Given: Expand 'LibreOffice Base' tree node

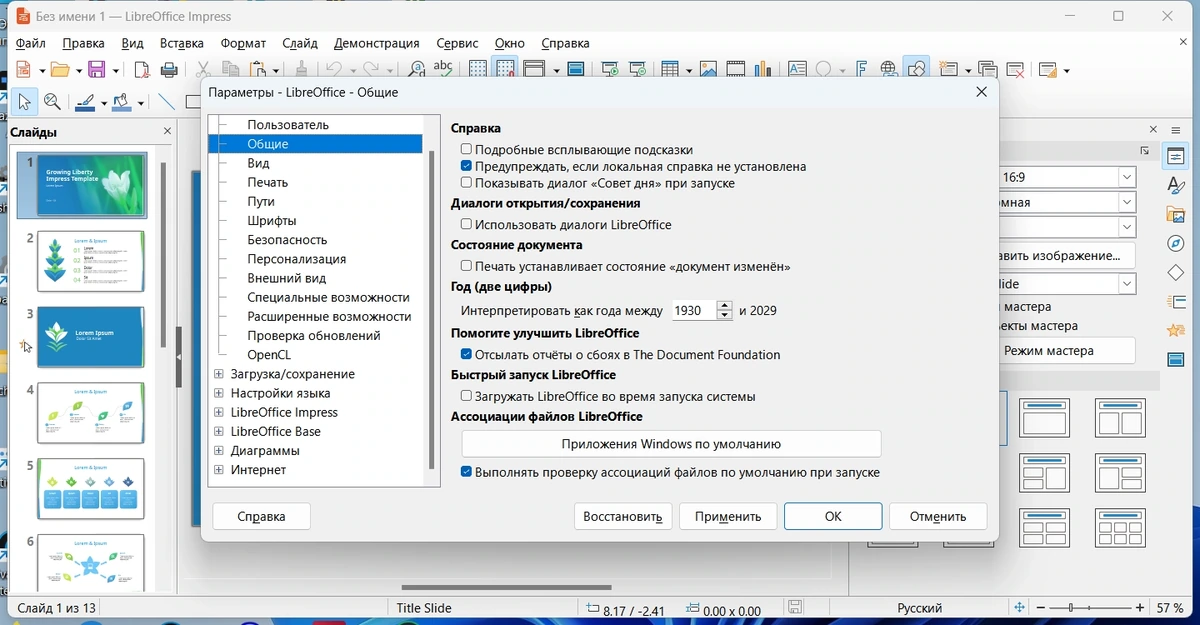Looking at the screenshot, I should click(219, 431).
